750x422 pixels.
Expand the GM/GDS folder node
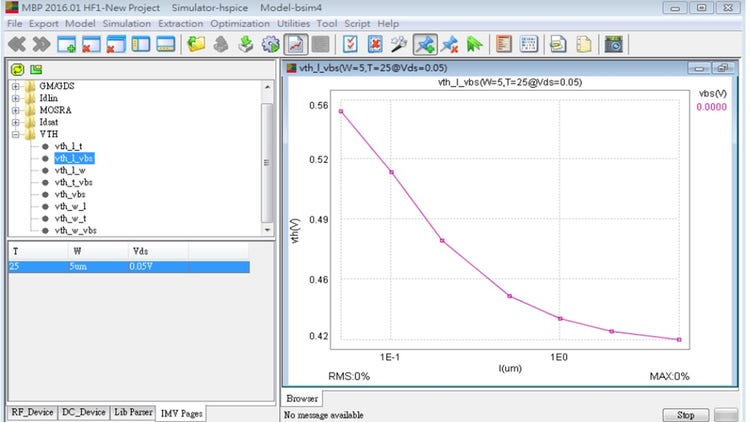(15, 86)
